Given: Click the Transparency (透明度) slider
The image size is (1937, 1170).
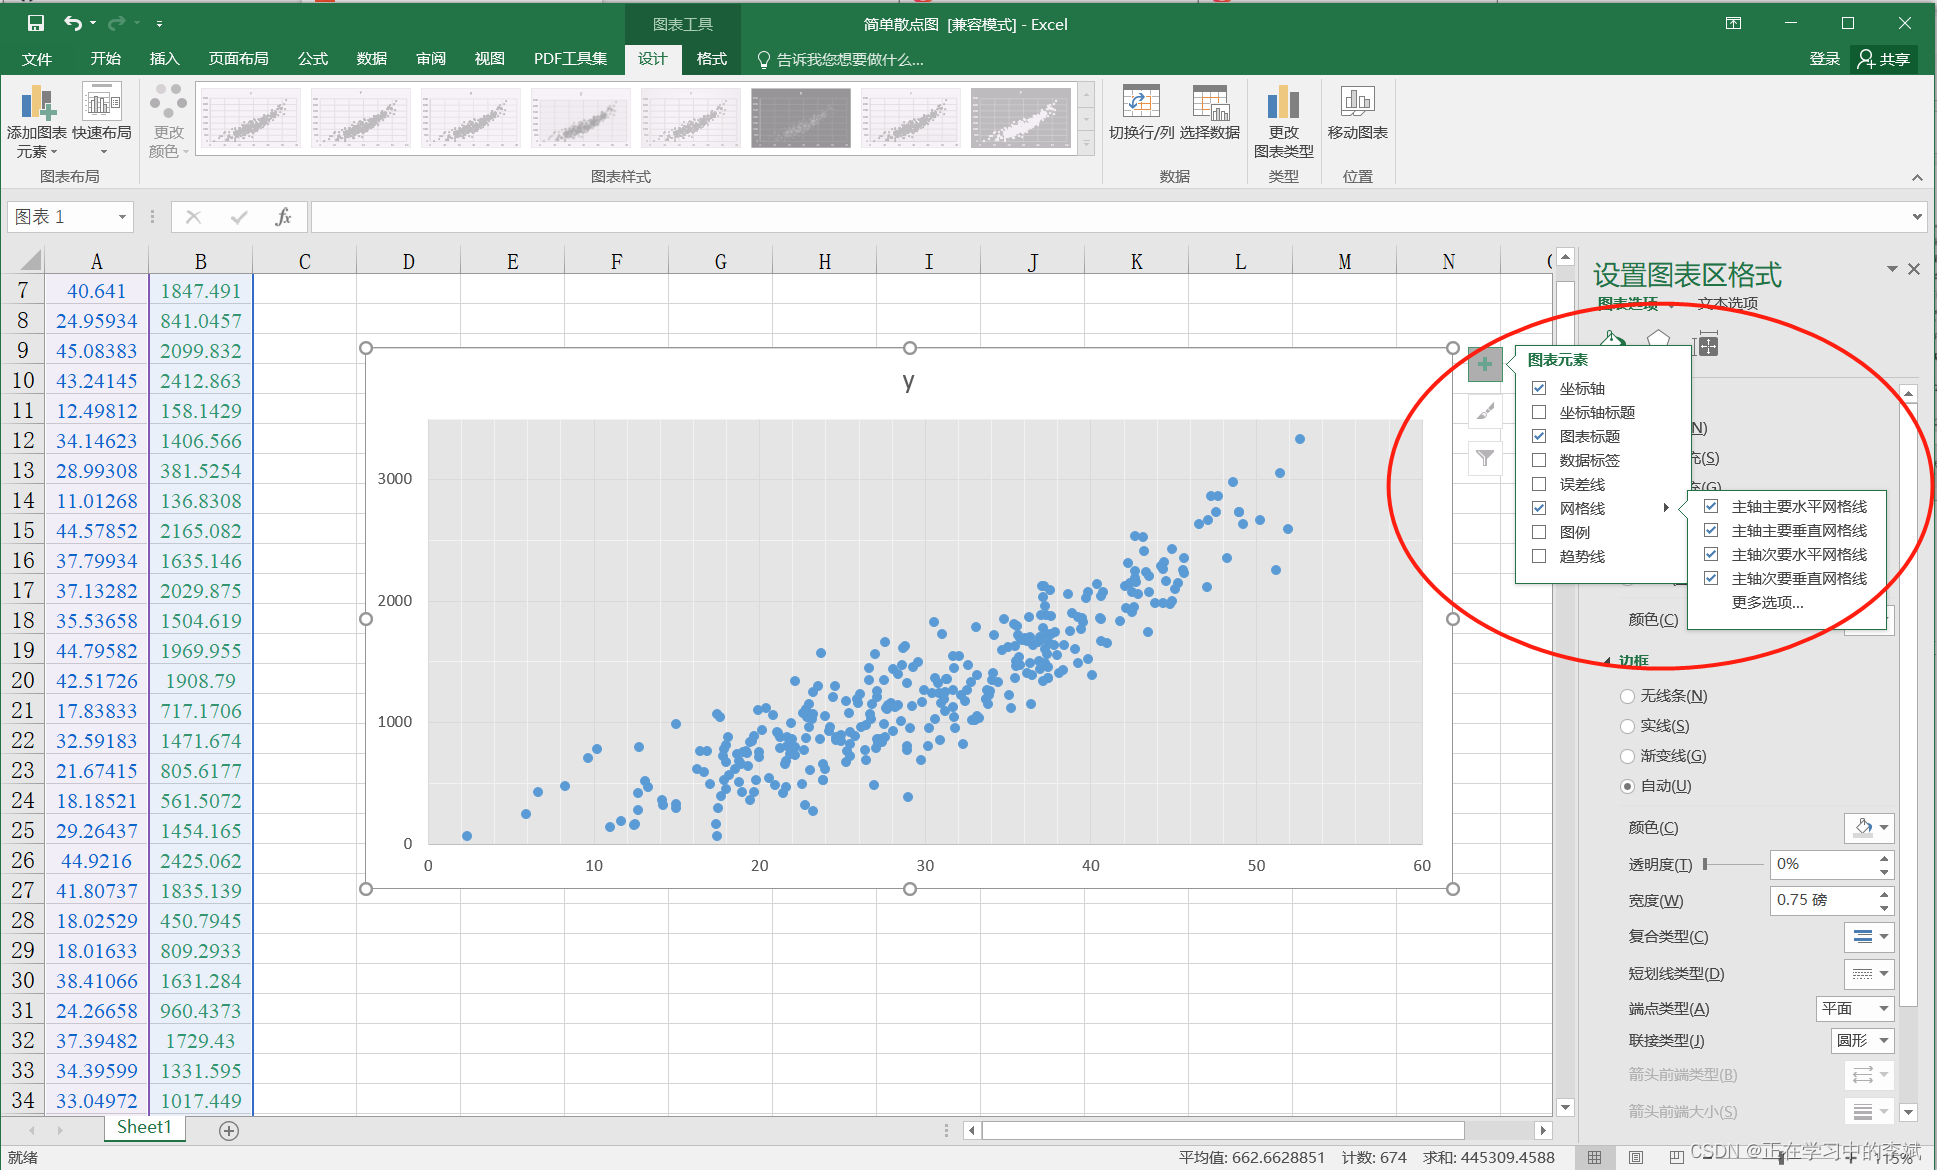Looking at the screenshot, I should (x=1734, y=864).
